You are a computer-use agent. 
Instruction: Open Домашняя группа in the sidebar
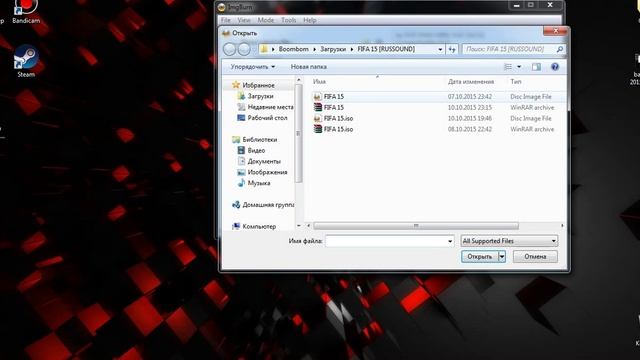pyautogui.click(x=268, y=205)
